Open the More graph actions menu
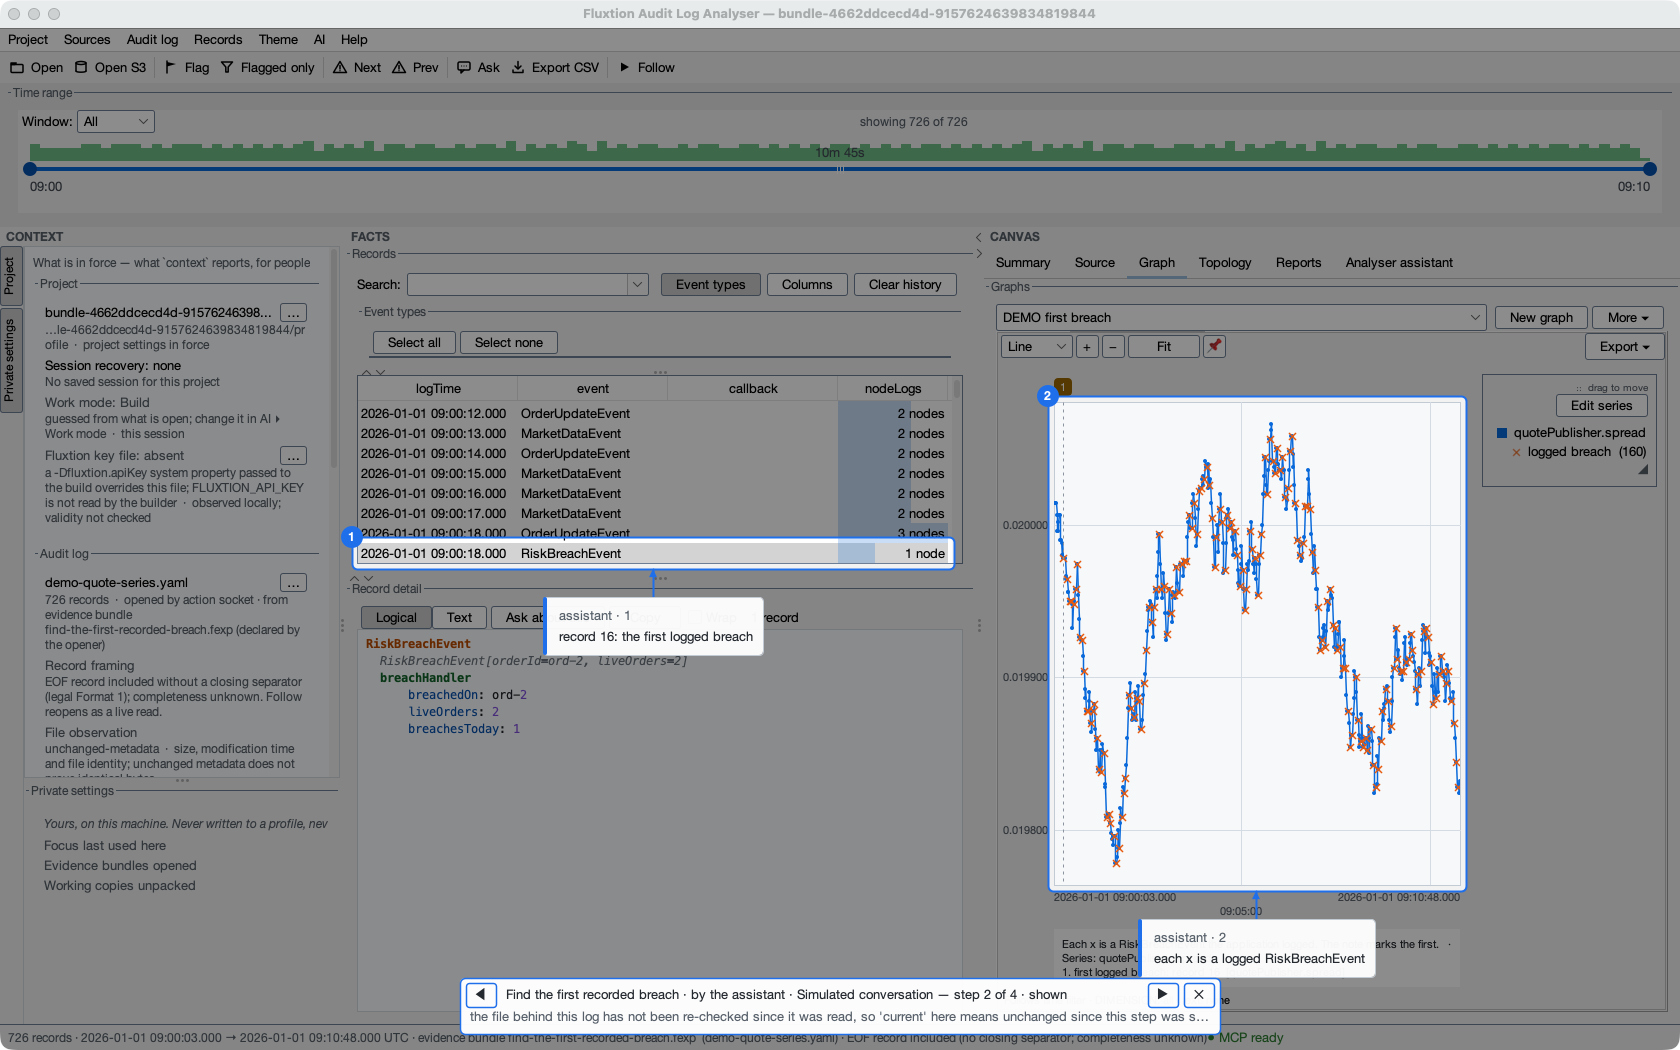The image size is (1680, 1050). [1627, 317]
